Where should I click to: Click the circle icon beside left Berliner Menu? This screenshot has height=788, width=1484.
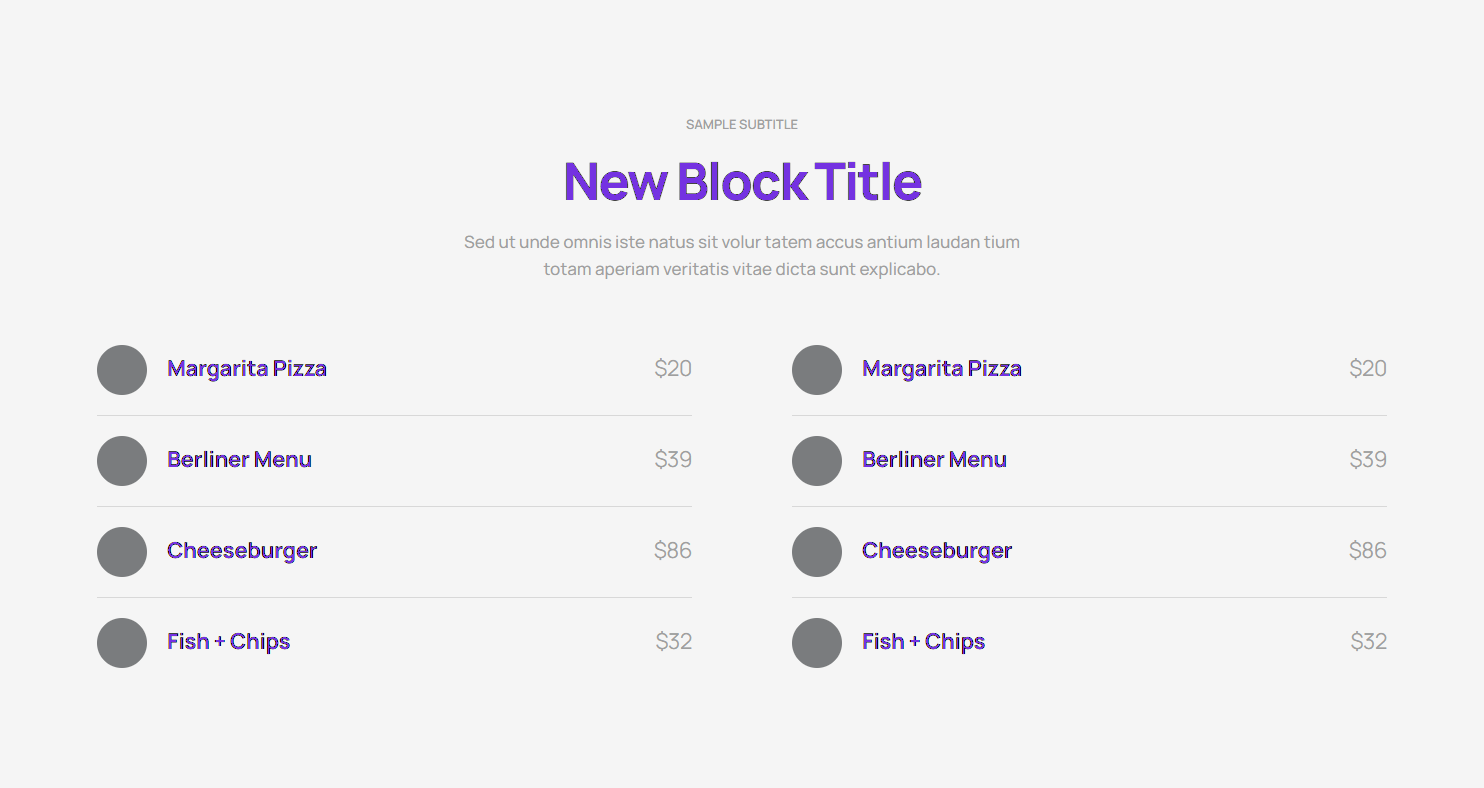(121, 461)
